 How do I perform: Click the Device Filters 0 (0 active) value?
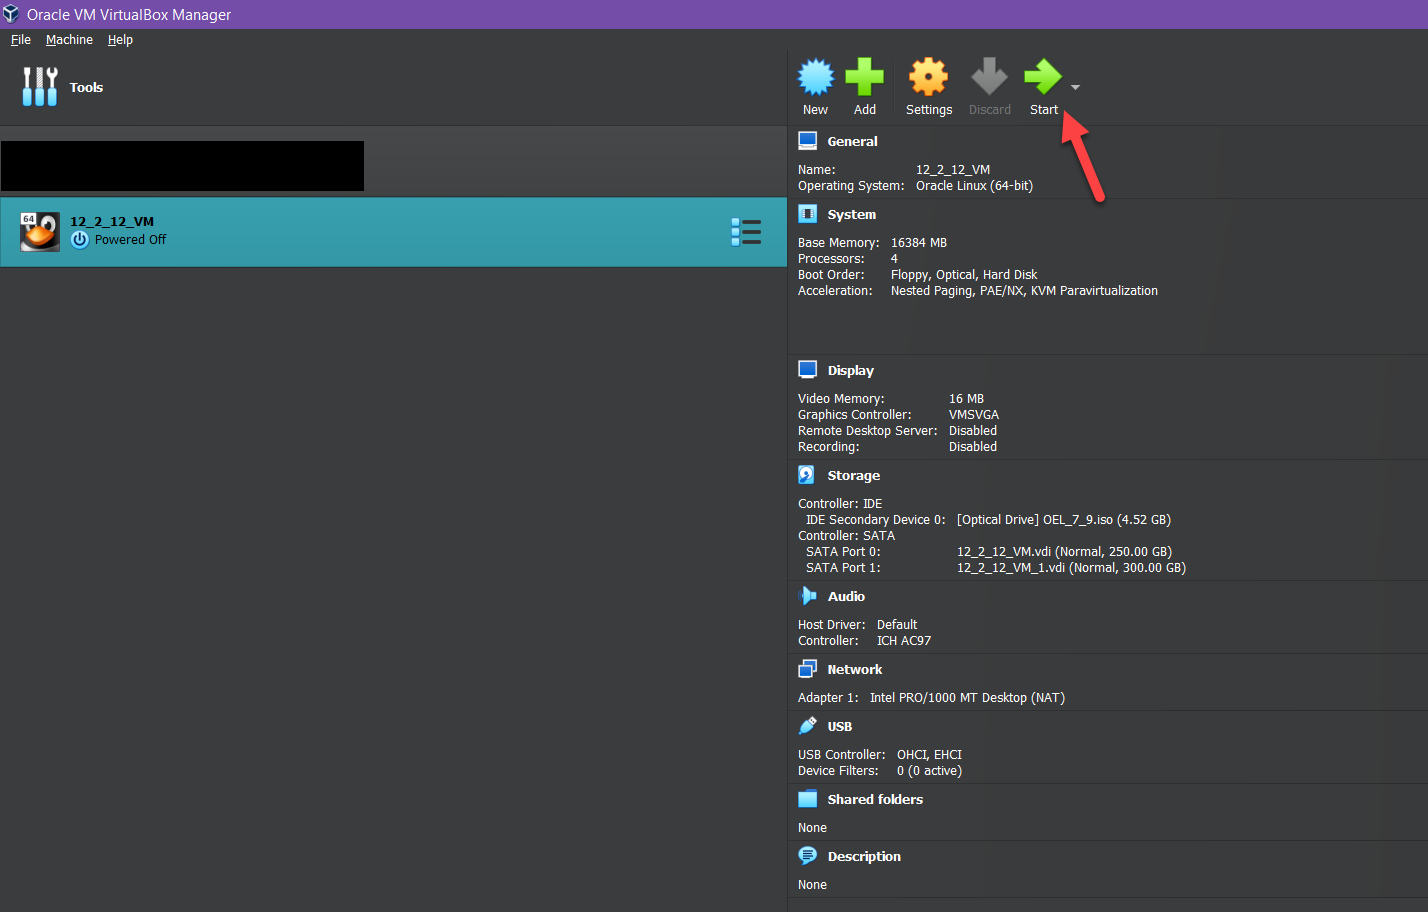929,771
